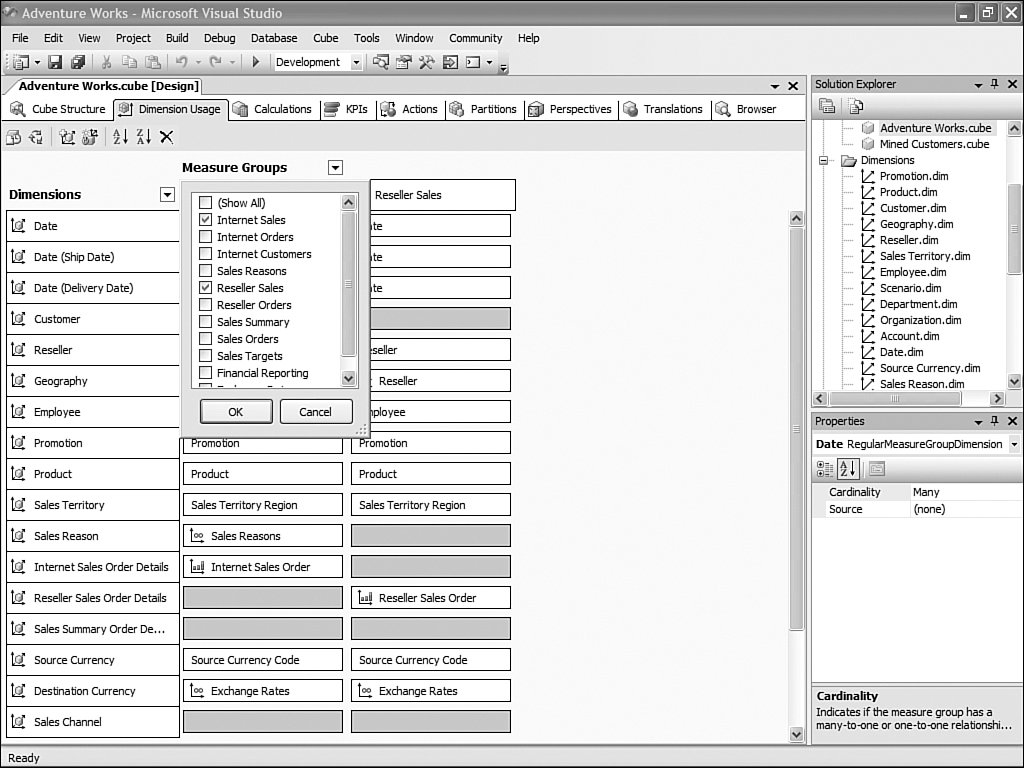Screen dimensions: 1024x768
Task: Click the Property Pages icon in Properties
Action: point(877,469)
